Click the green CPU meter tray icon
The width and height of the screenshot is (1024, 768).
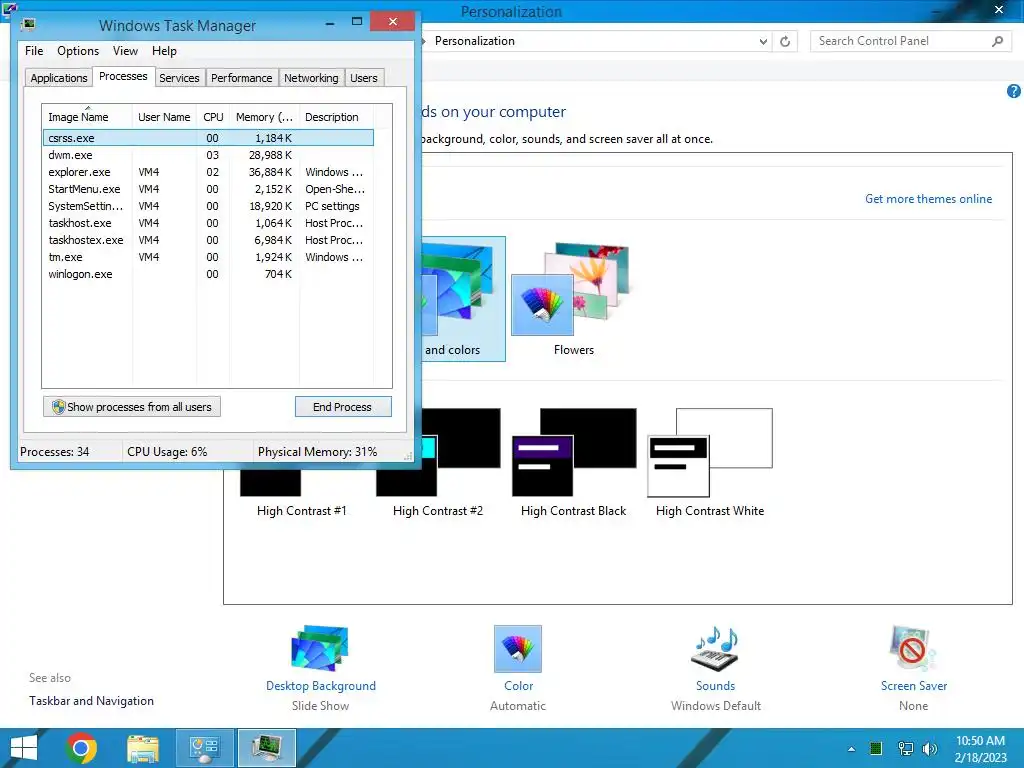point(876,748)
